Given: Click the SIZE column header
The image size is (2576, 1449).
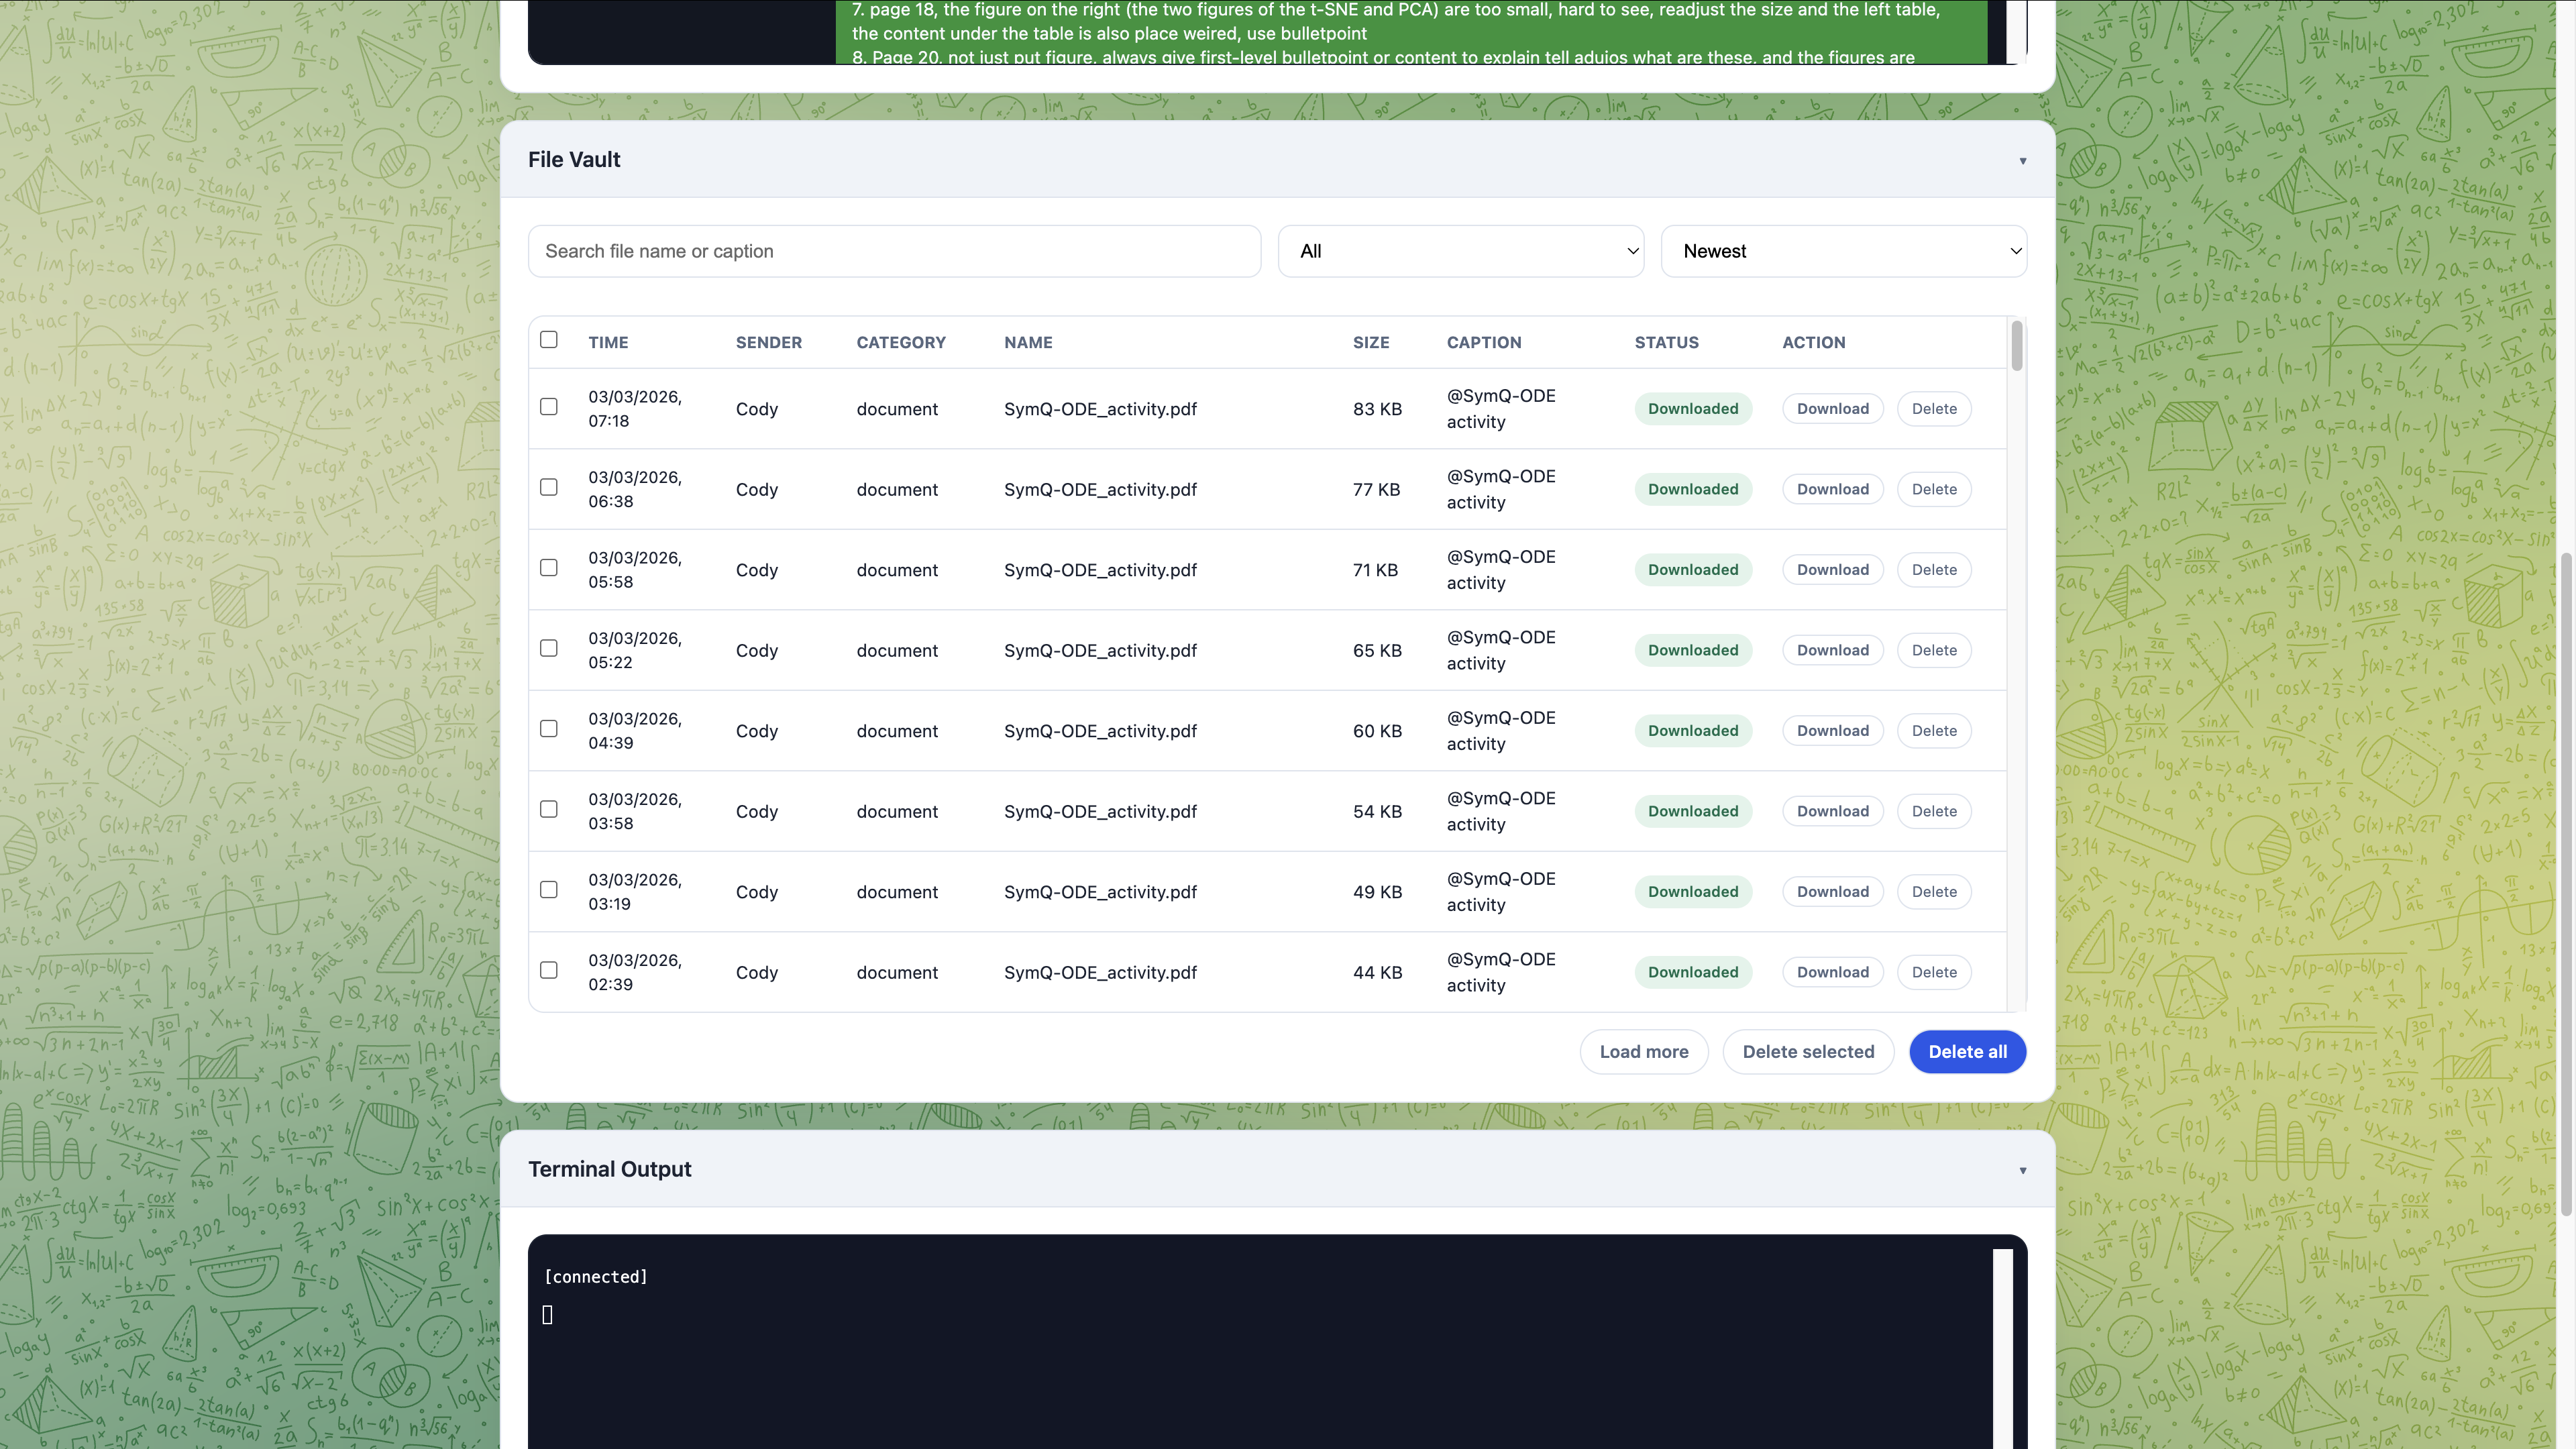Looking at the screenshot, I should click(x=1371, y=342).
